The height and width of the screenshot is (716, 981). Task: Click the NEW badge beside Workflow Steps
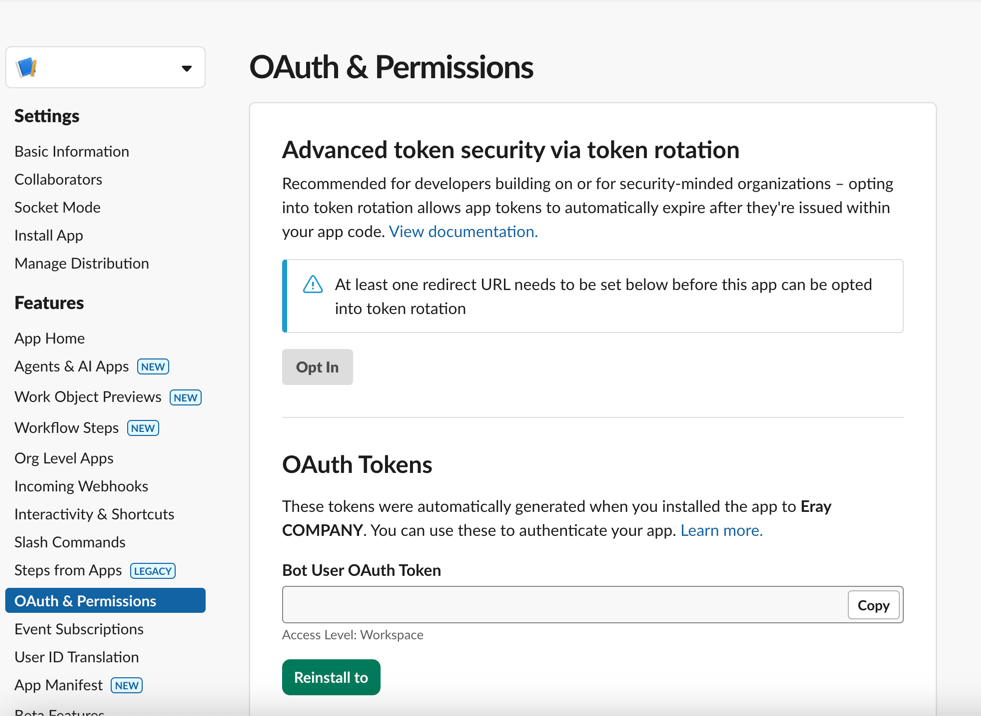click(143, 427)
